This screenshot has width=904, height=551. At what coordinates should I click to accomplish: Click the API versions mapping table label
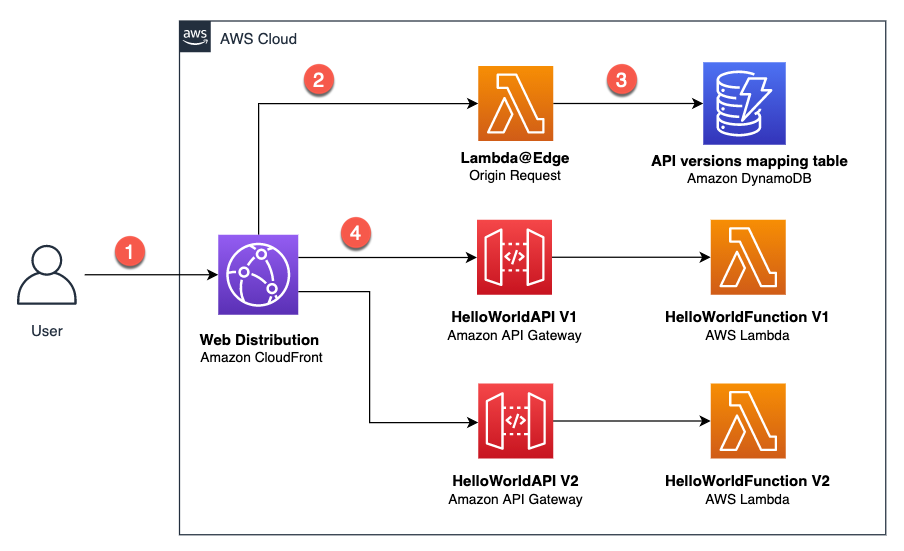pos(749,161)
